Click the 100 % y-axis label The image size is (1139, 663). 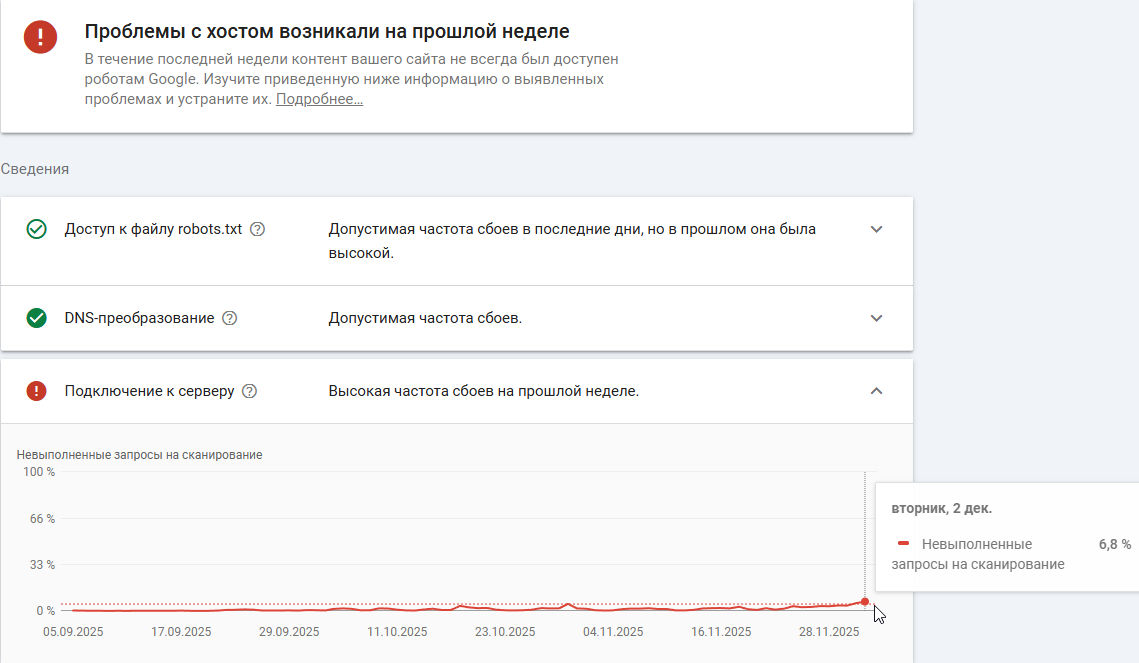[38, 472]
